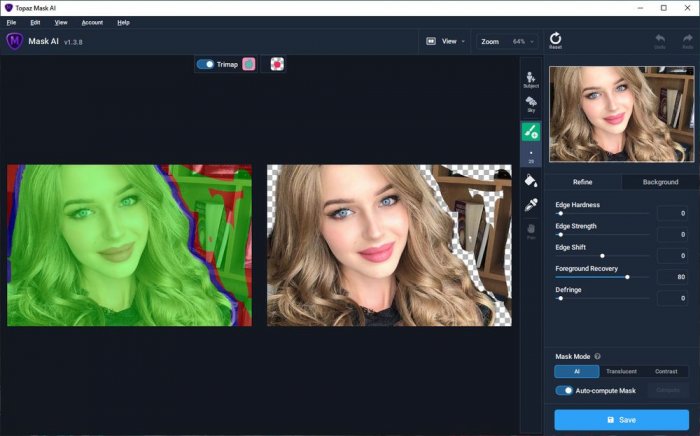
Task: Pick the eyedropper color tool
Action: [530, 205]
